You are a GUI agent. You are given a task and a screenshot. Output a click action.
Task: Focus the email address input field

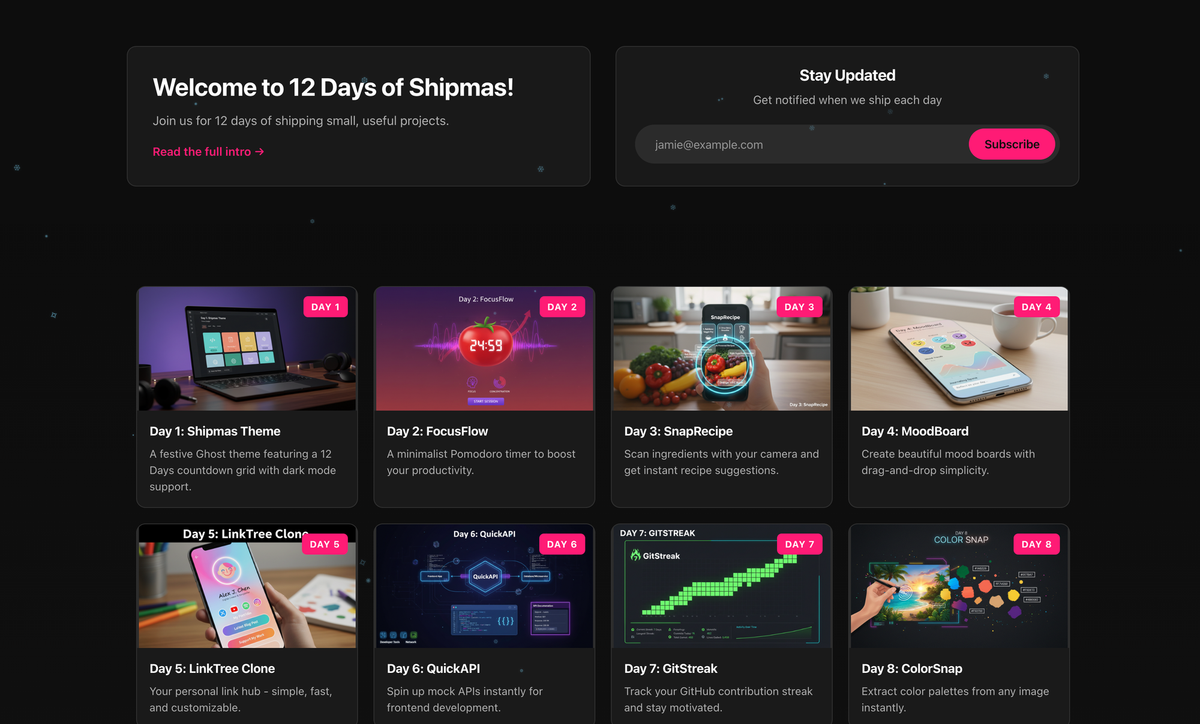(x=804, y=144)
